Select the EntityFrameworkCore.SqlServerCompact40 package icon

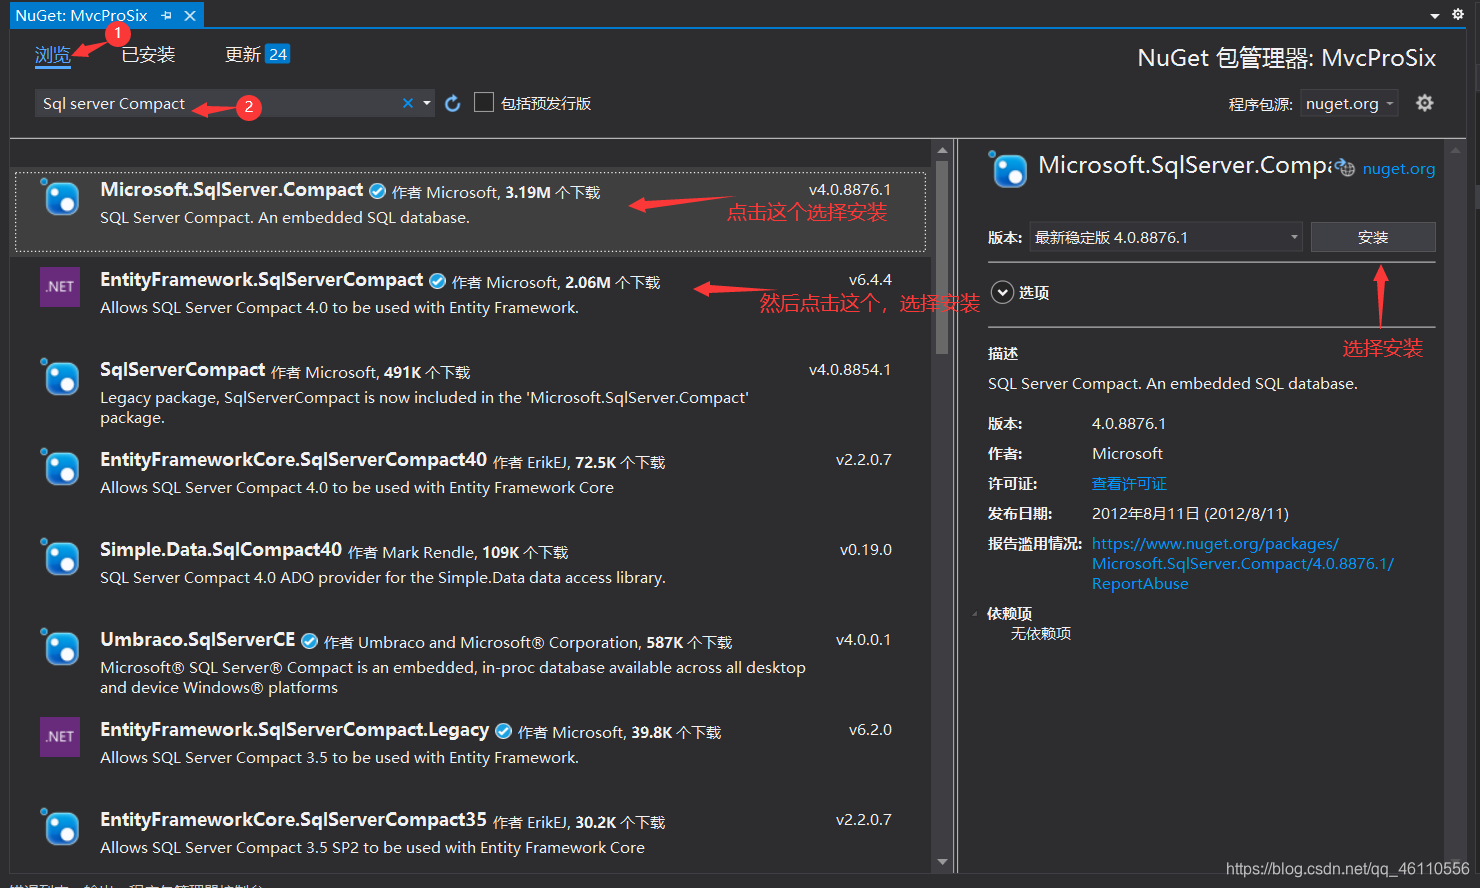pyautogui.click(x=60, y=467)
